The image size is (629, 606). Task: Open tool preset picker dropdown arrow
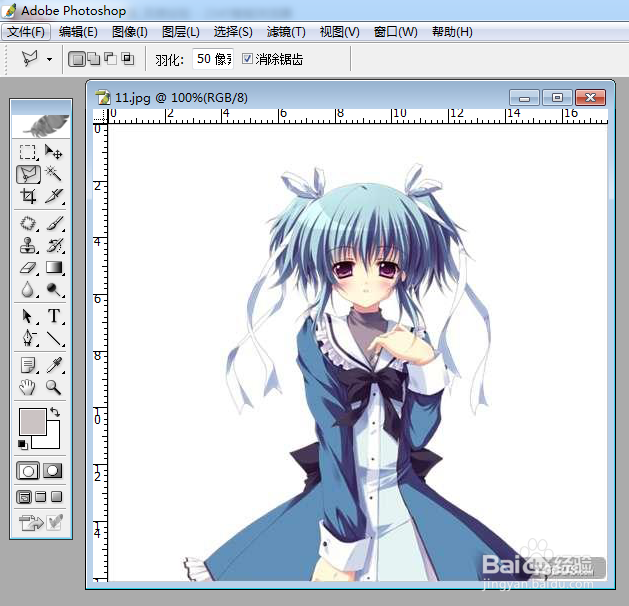49,59
